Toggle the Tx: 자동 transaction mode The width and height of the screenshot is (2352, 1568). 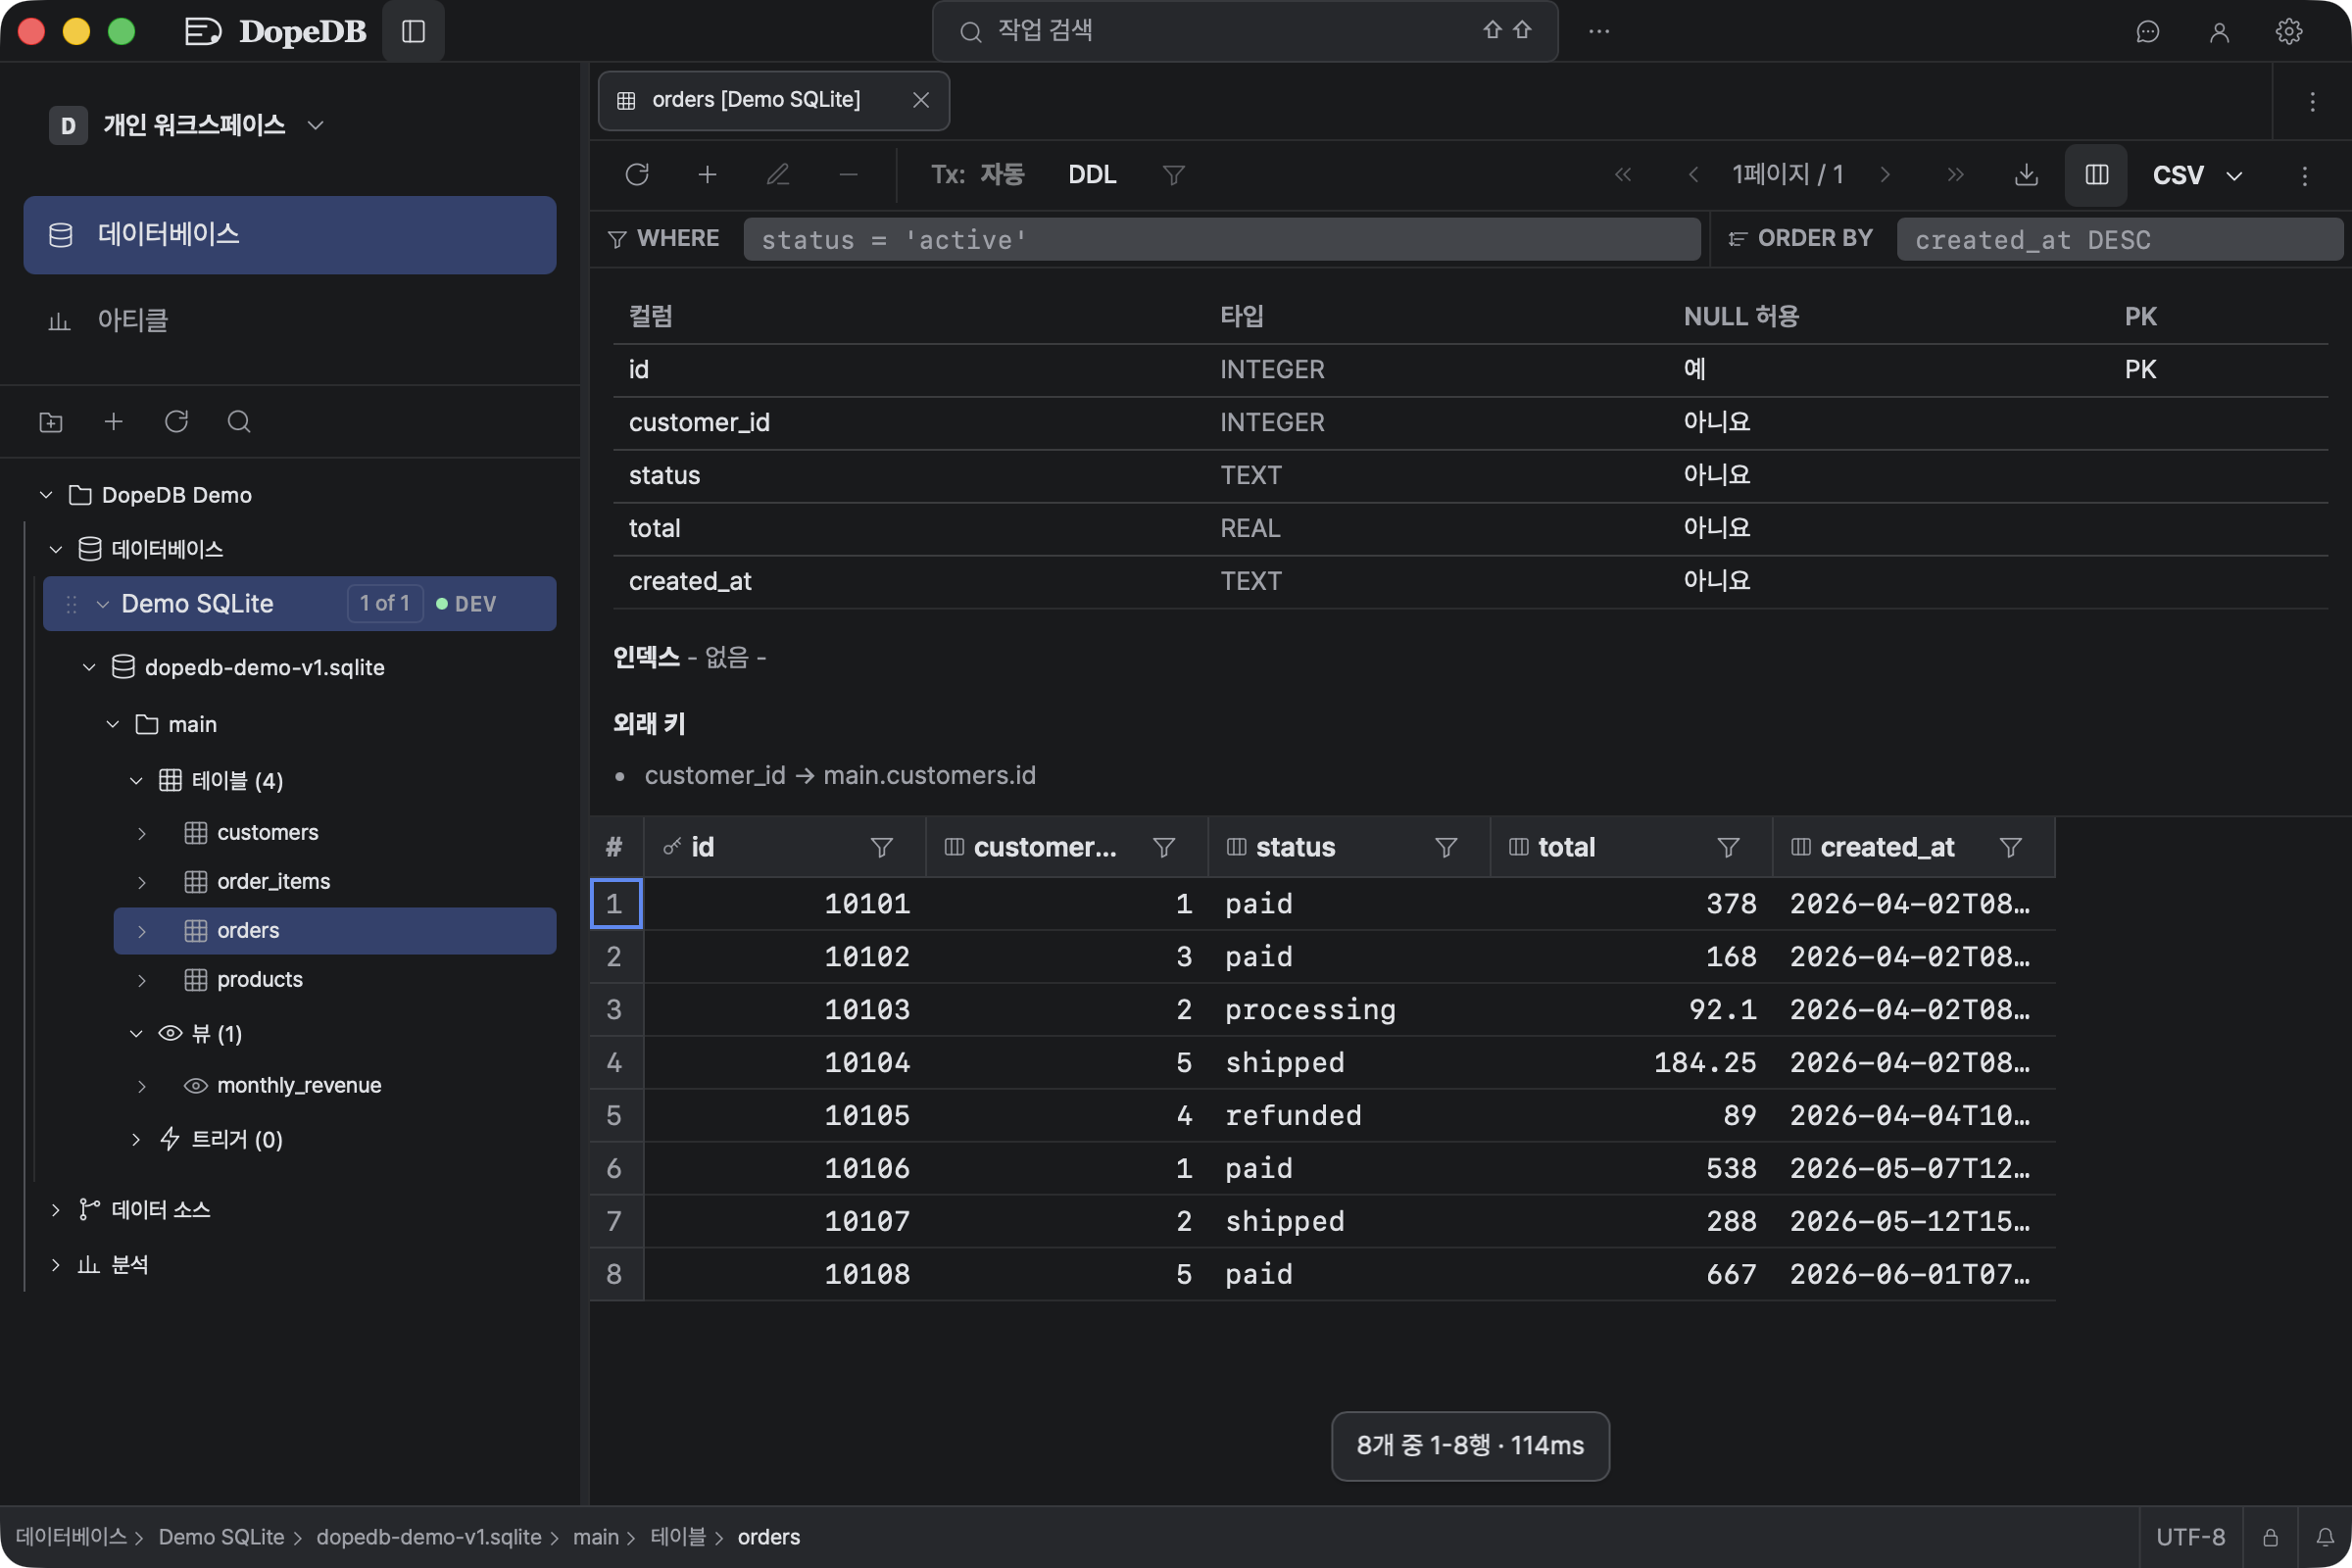pyautogui.click(x=978, y=175)
